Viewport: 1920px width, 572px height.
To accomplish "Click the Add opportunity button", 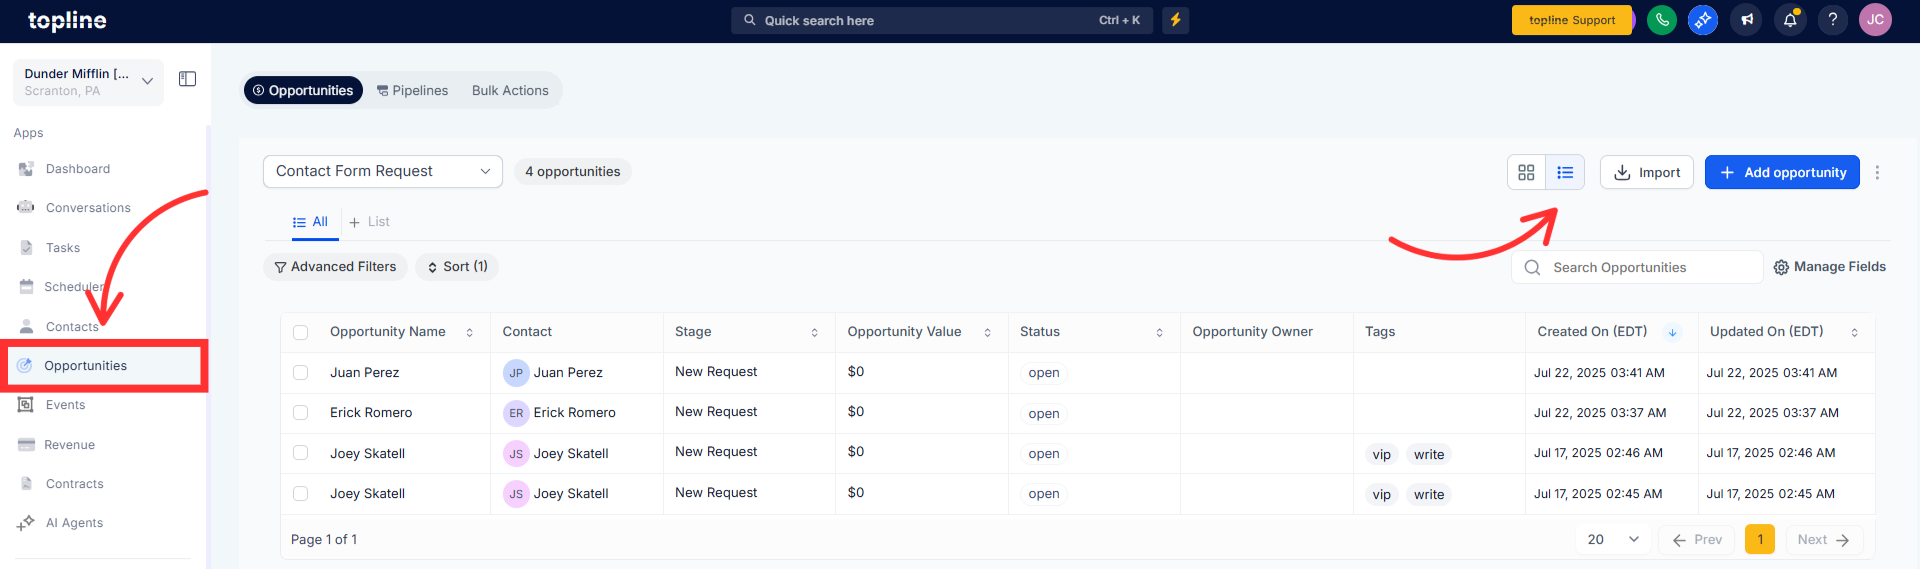I will click(x=1782, y=172).
